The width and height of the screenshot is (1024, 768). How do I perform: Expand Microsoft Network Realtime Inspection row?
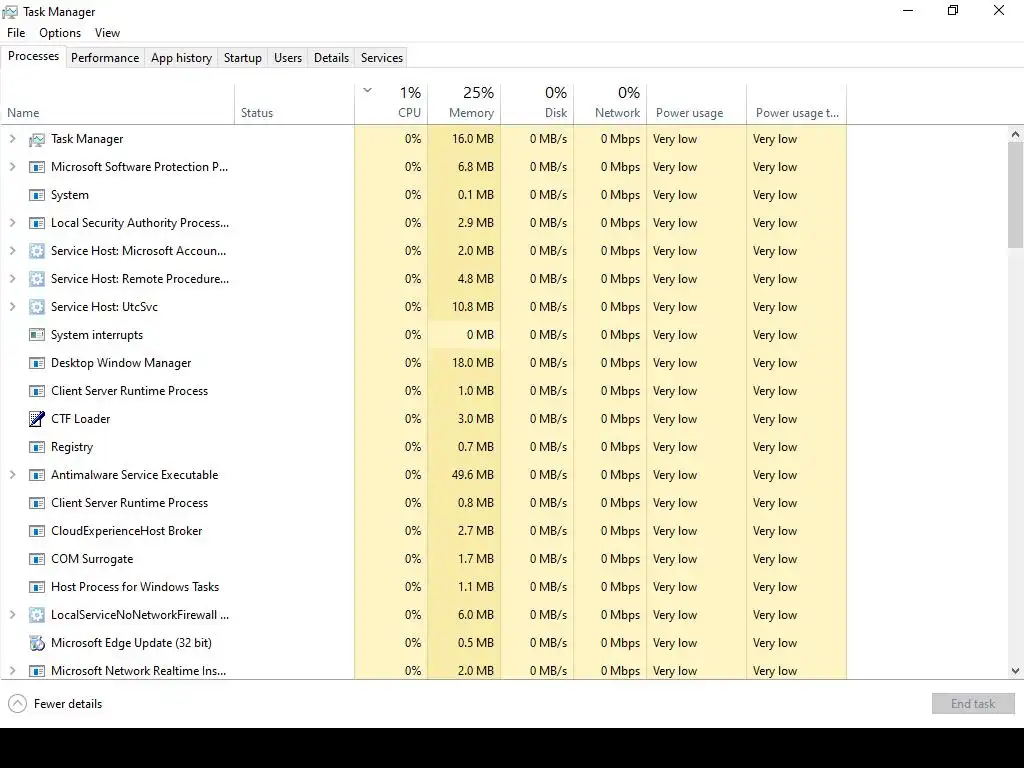pos(12,671)
